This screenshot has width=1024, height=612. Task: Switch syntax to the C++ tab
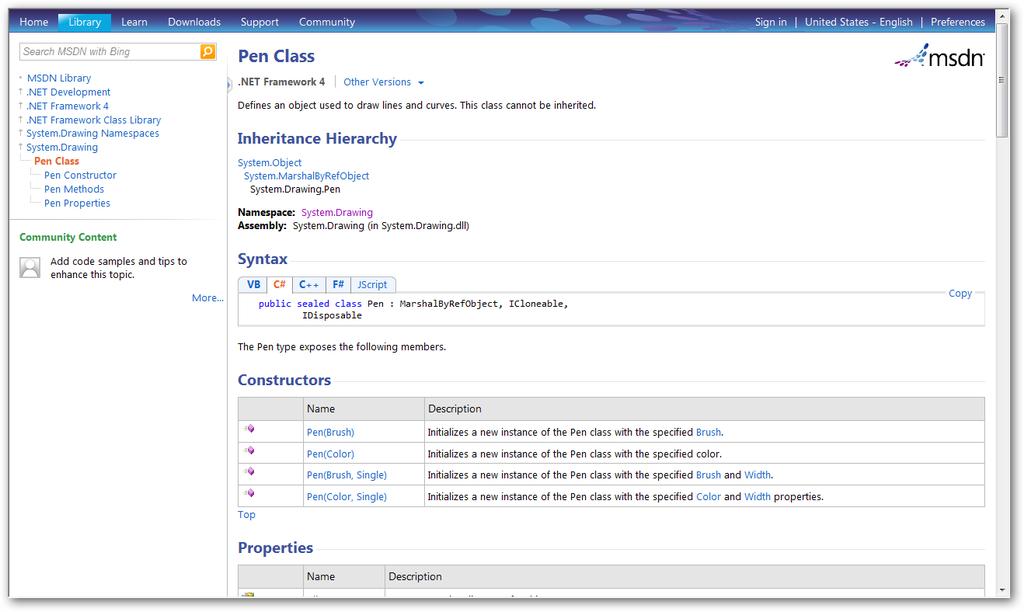click(309, 285)
